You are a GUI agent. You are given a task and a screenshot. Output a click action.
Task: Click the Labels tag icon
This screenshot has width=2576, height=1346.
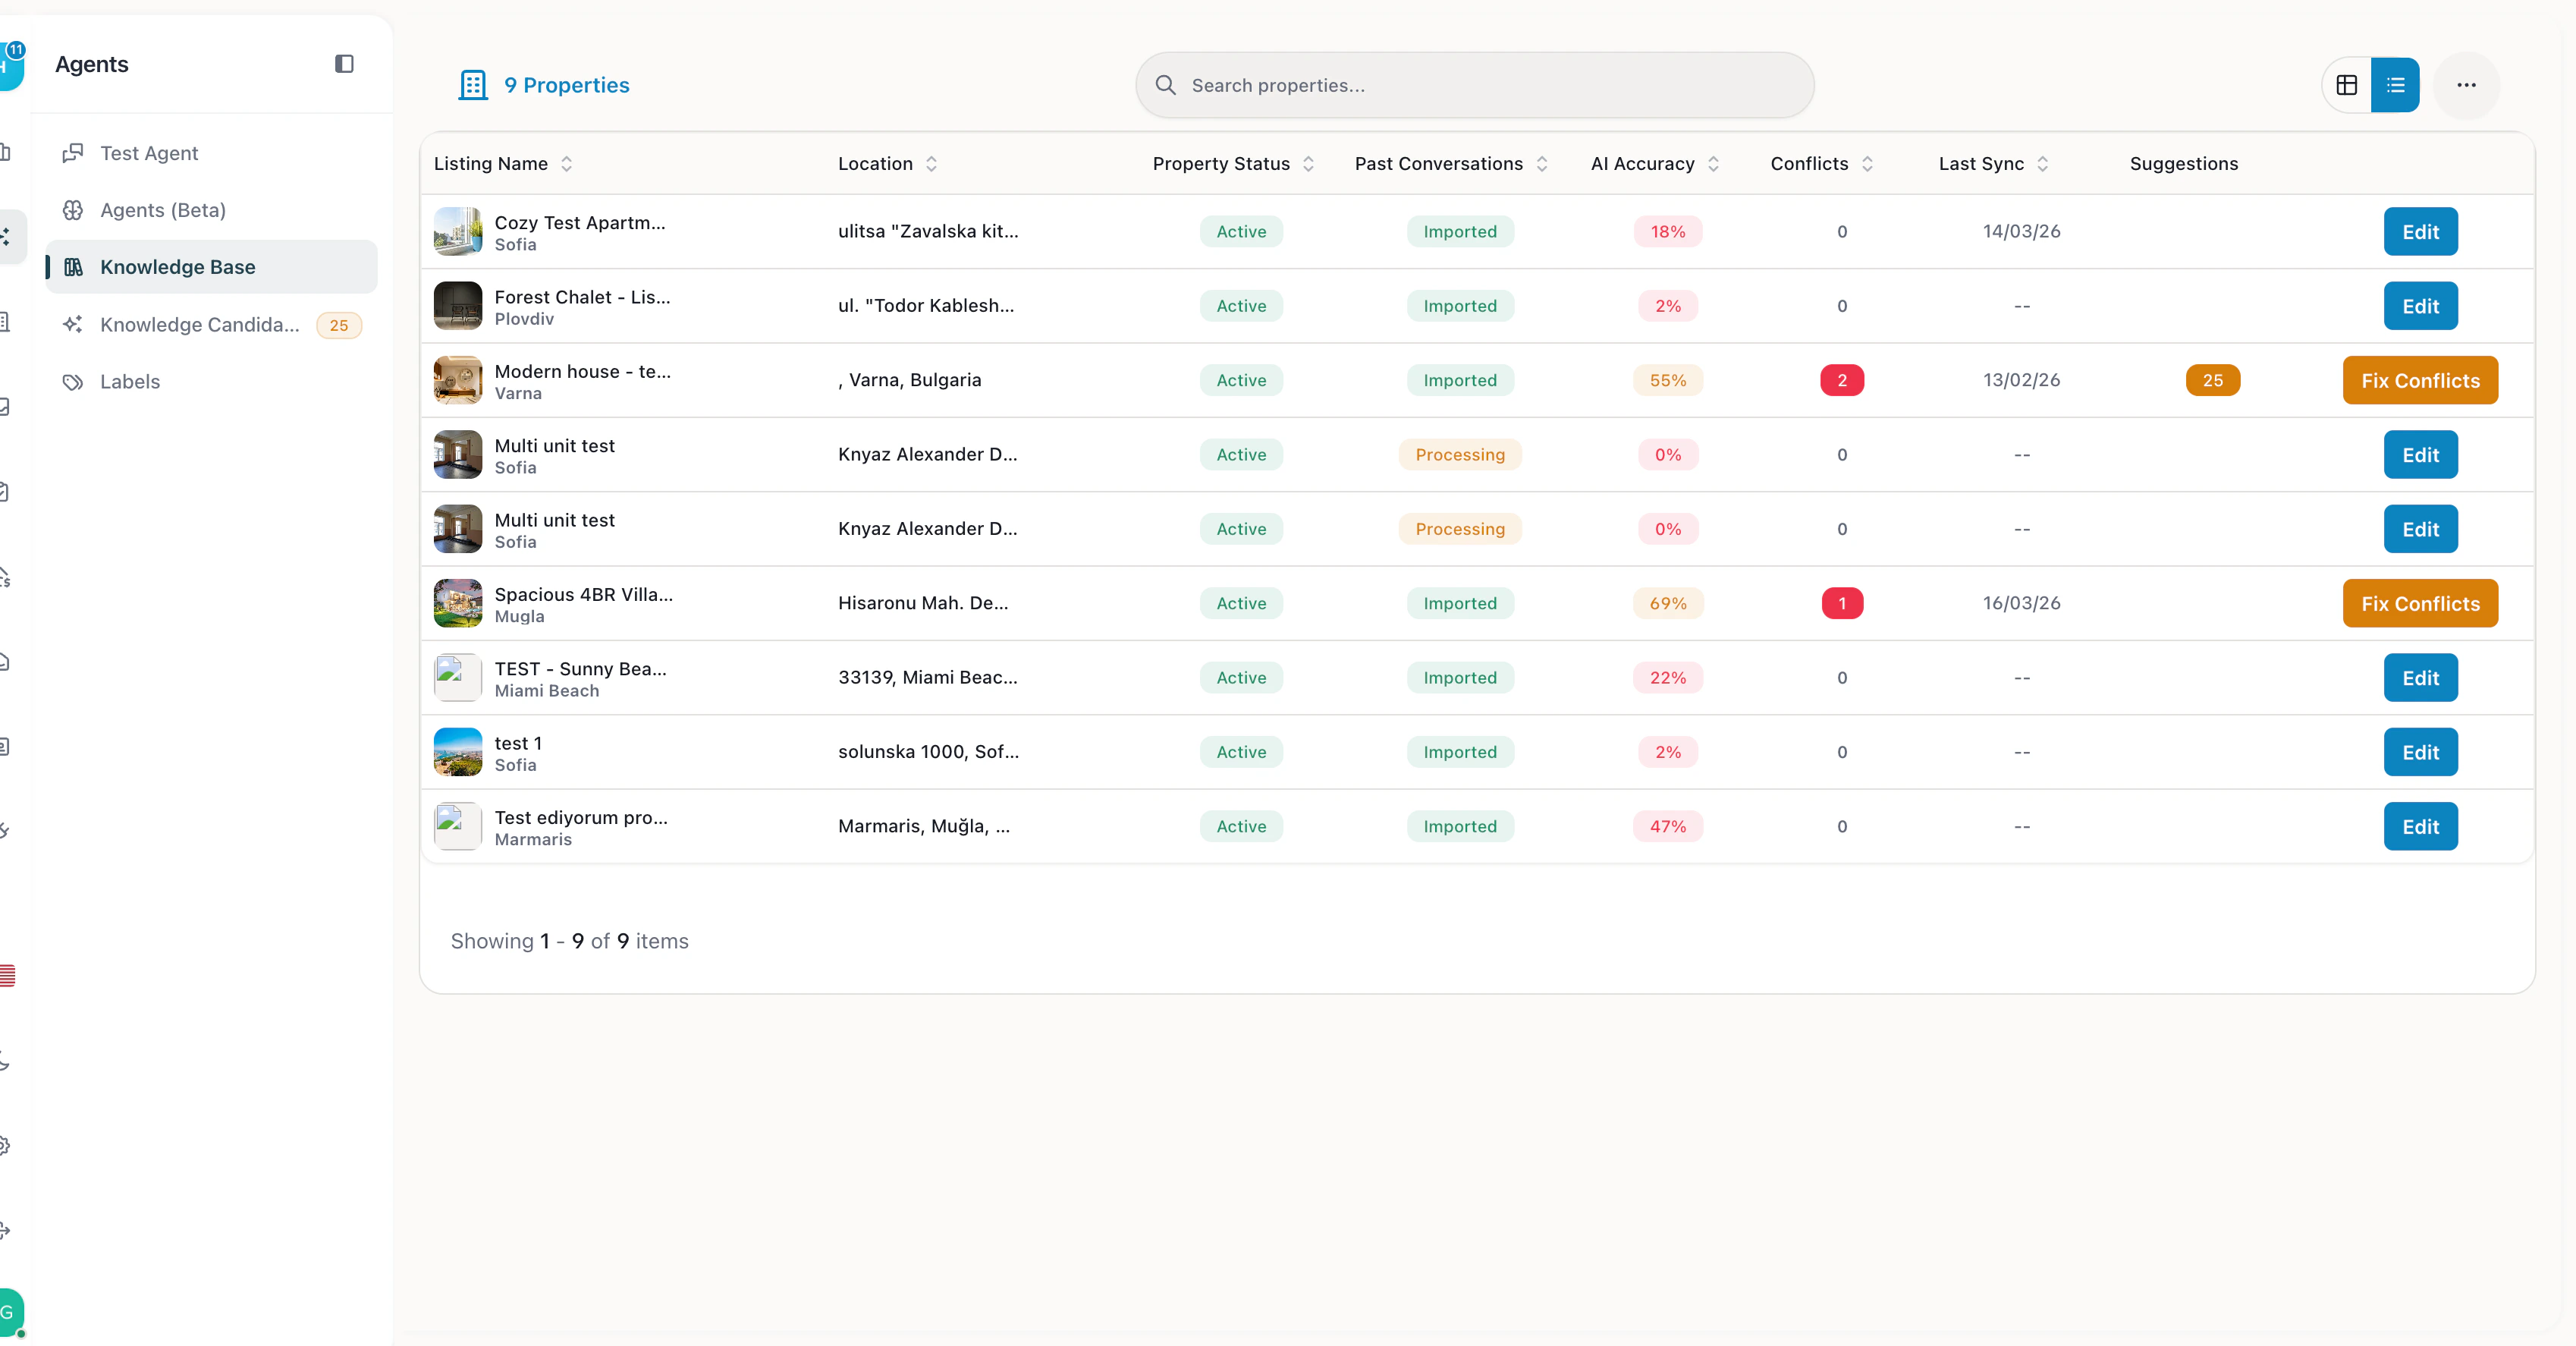(x=73, y=382)
